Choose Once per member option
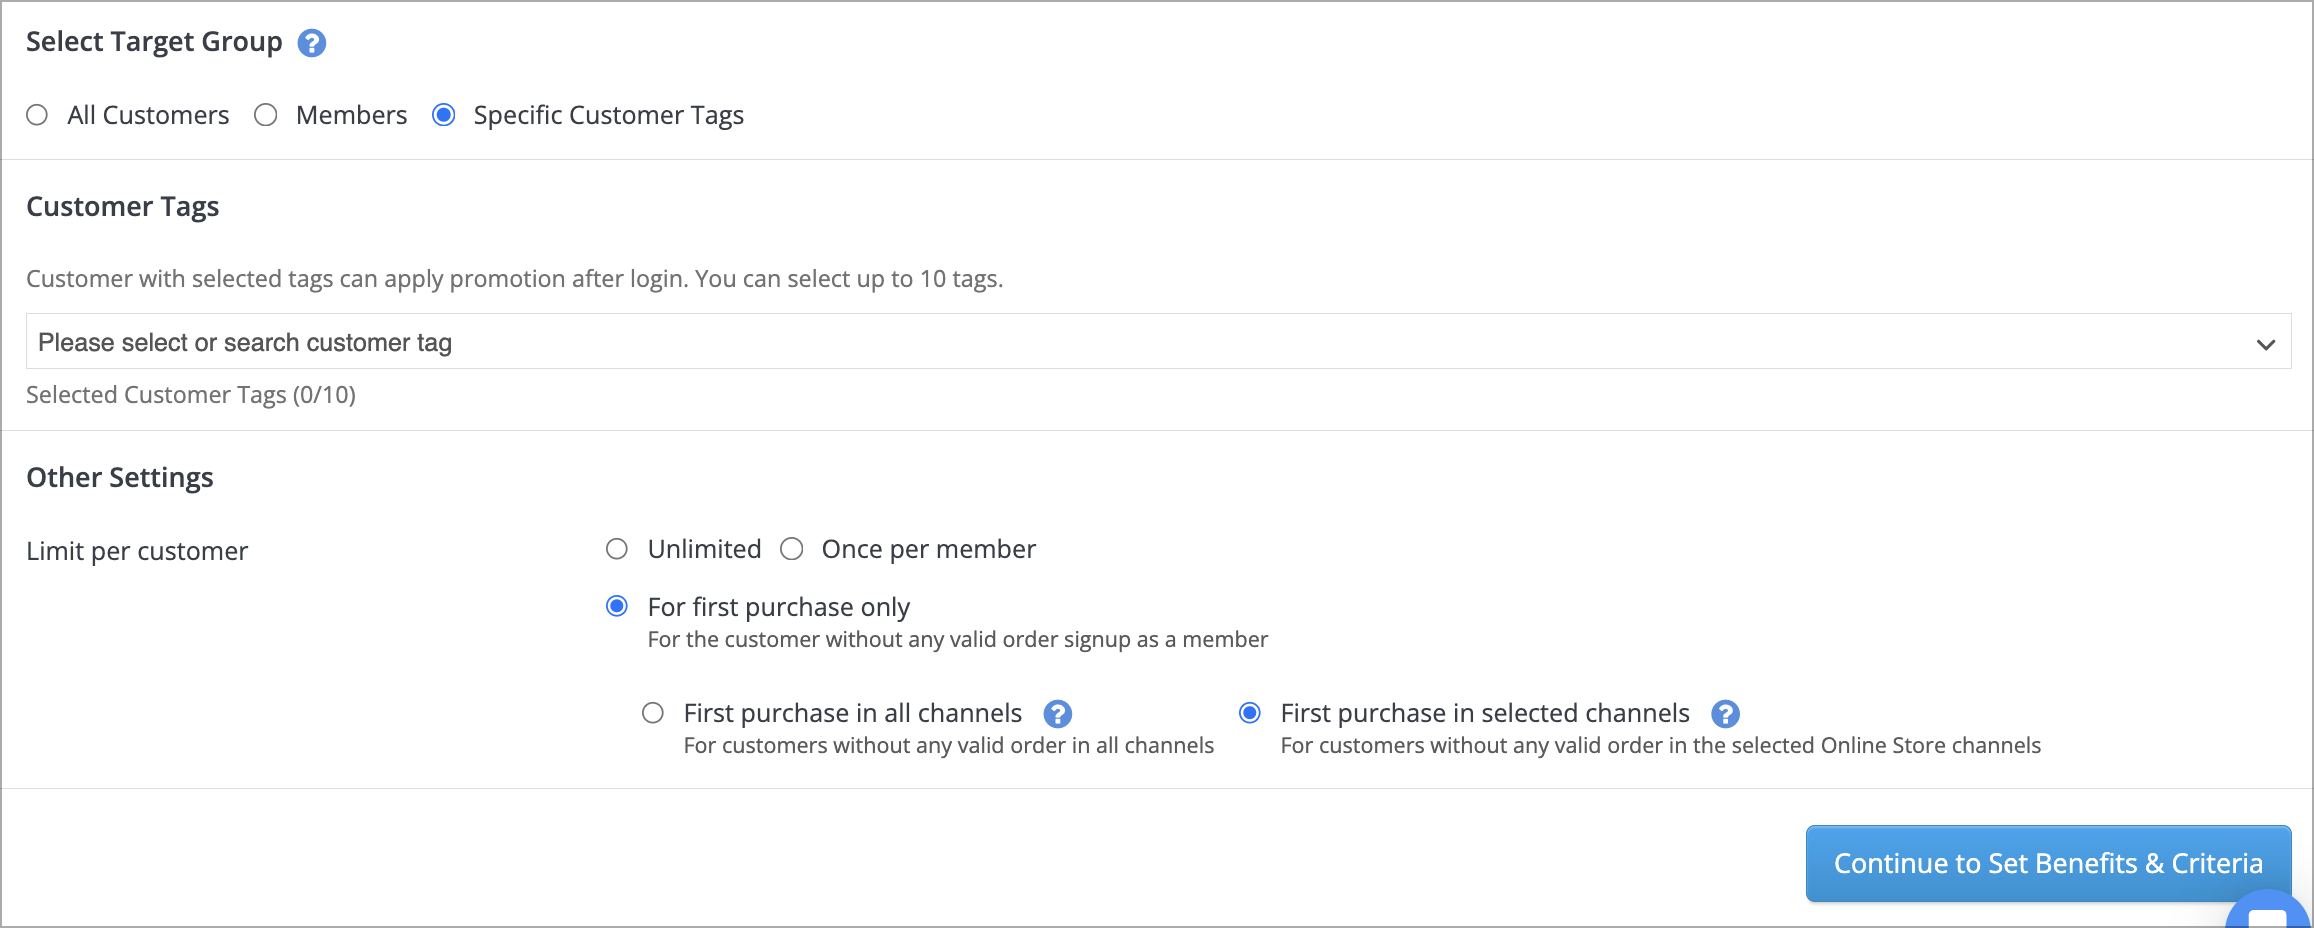Screen dimensions: 2314x928 point(792,549)
